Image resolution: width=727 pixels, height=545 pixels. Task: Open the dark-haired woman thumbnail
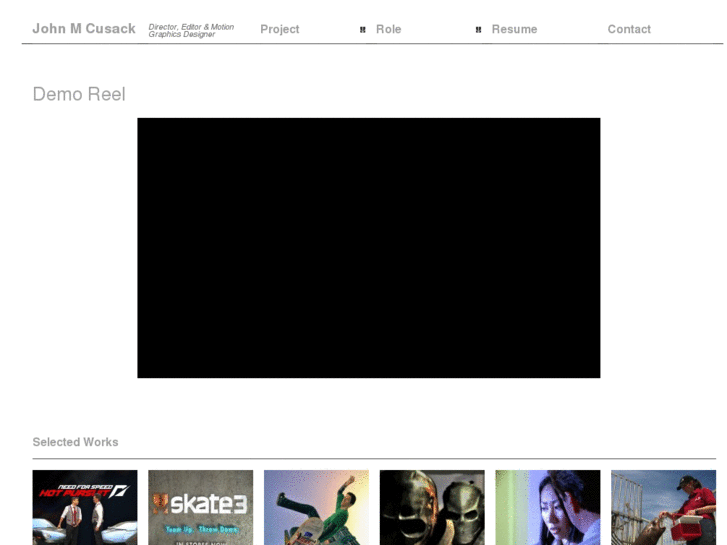(x=548, y=507)
